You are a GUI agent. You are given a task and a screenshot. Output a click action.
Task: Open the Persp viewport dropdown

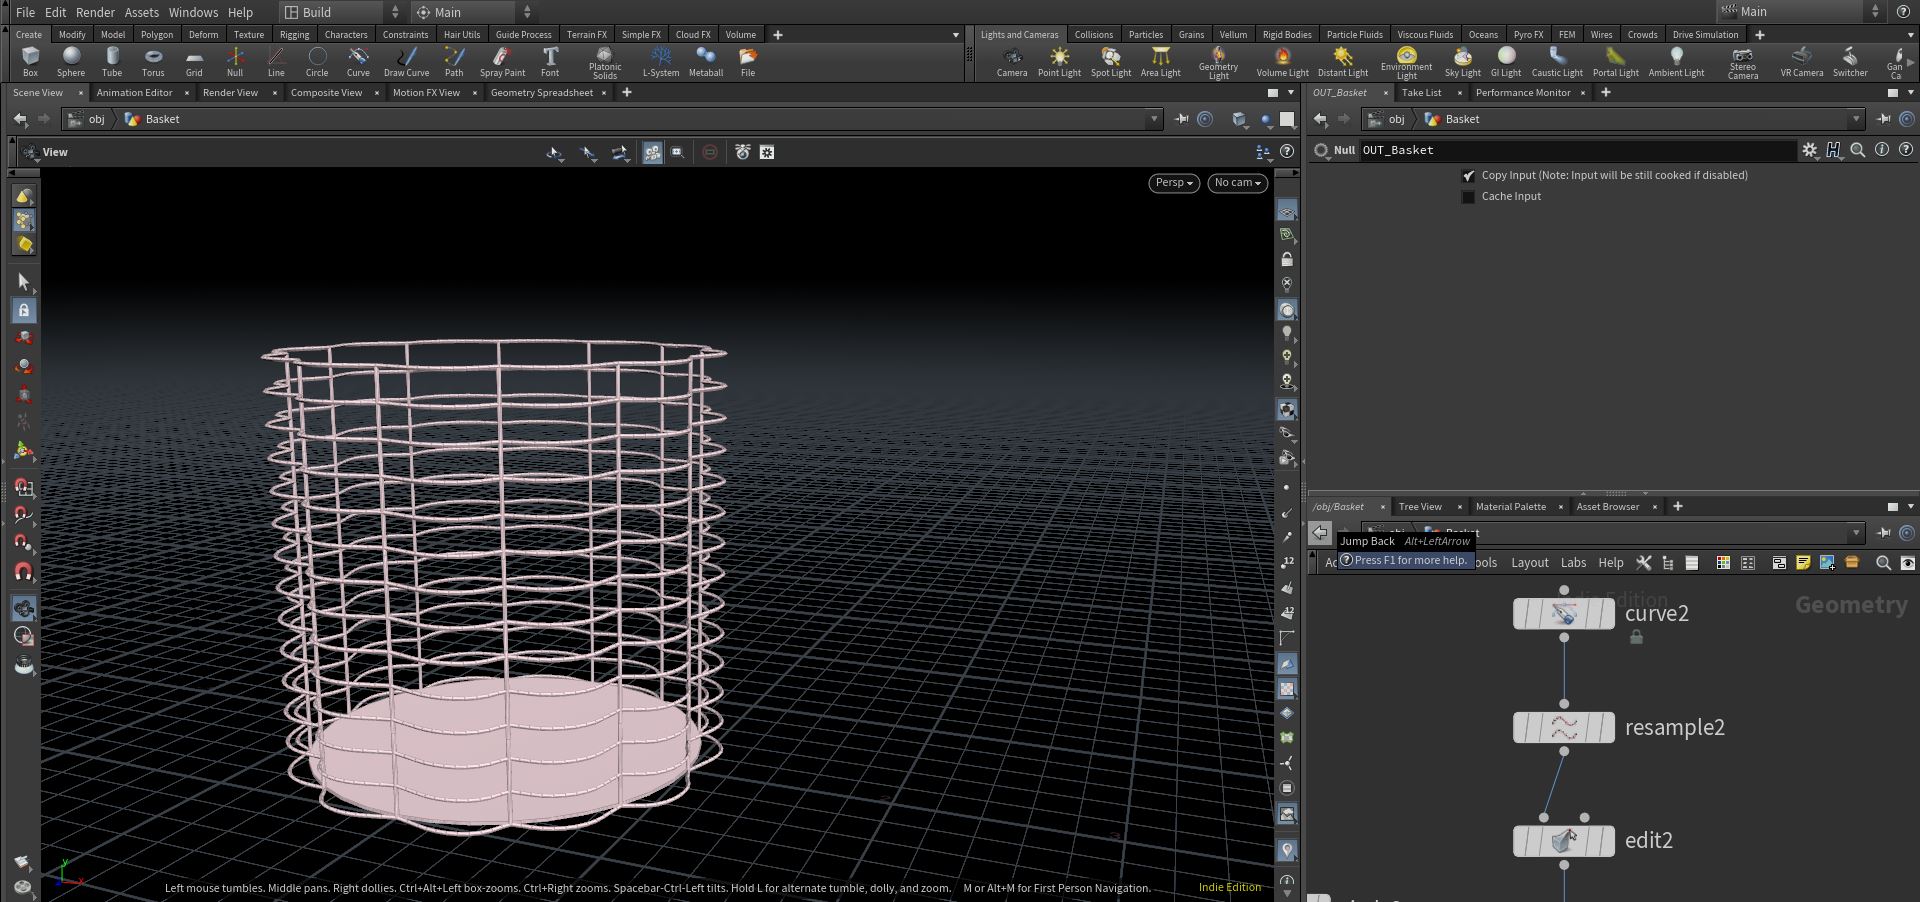pyautogui.click(x=1174, y=183)
